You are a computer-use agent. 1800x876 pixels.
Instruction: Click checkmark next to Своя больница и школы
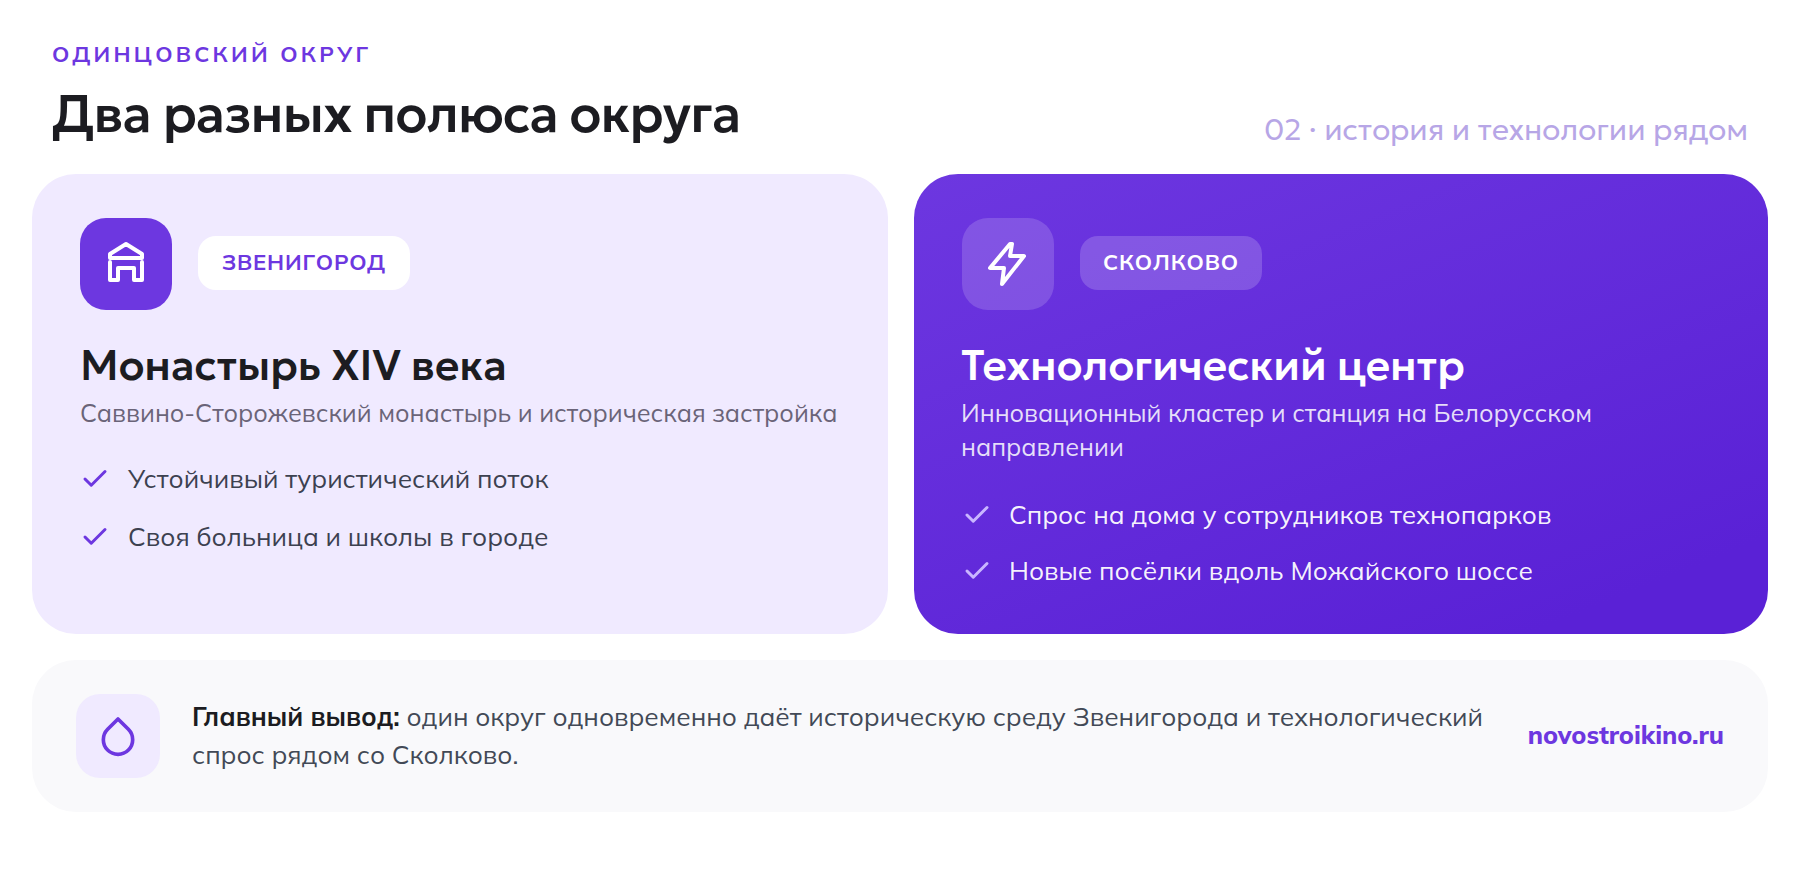pyautogui.click(x=95, y=537)
